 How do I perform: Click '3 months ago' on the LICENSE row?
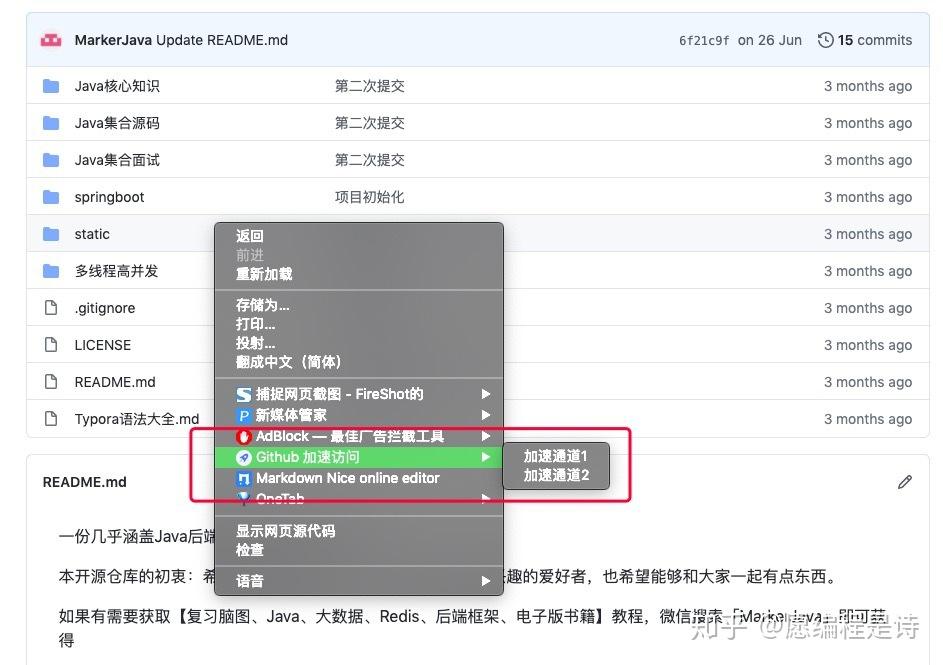[868, 345]
